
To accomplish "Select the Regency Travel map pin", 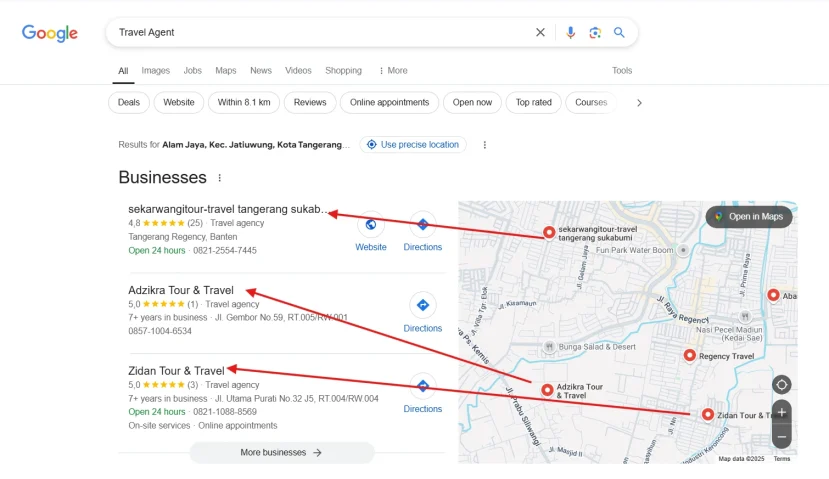I will pos(689,355).
